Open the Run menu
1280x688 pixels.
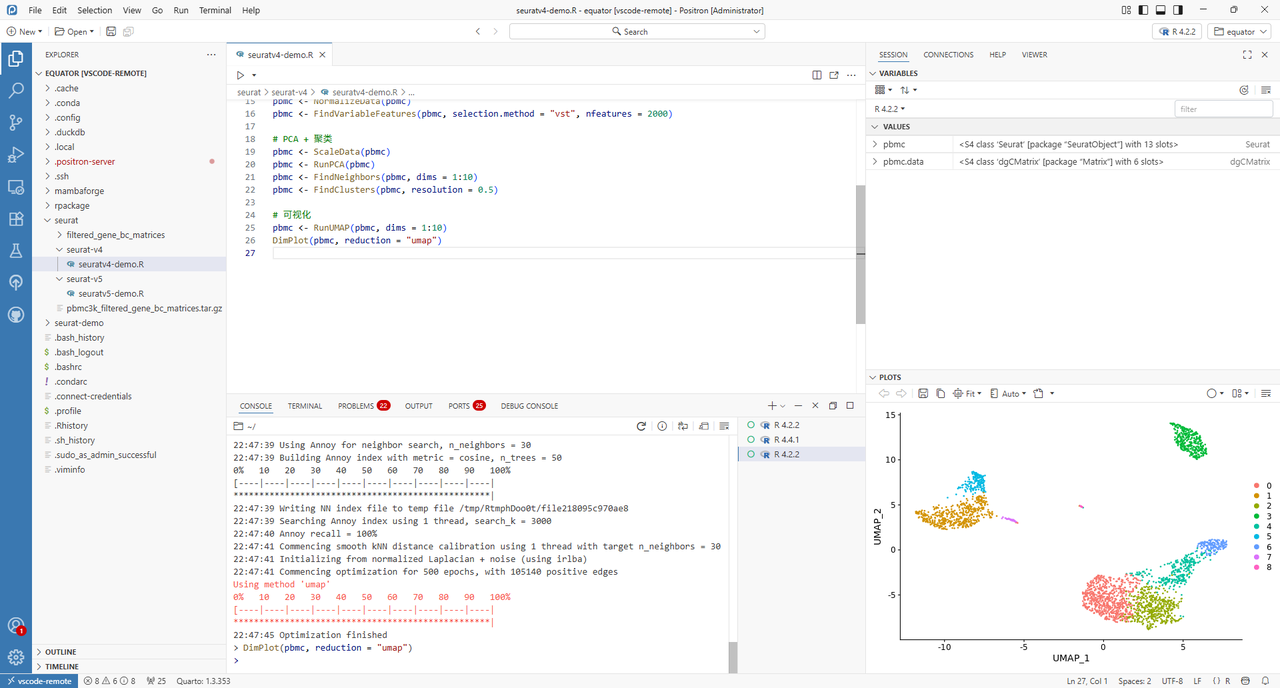[x=181, y=10]
